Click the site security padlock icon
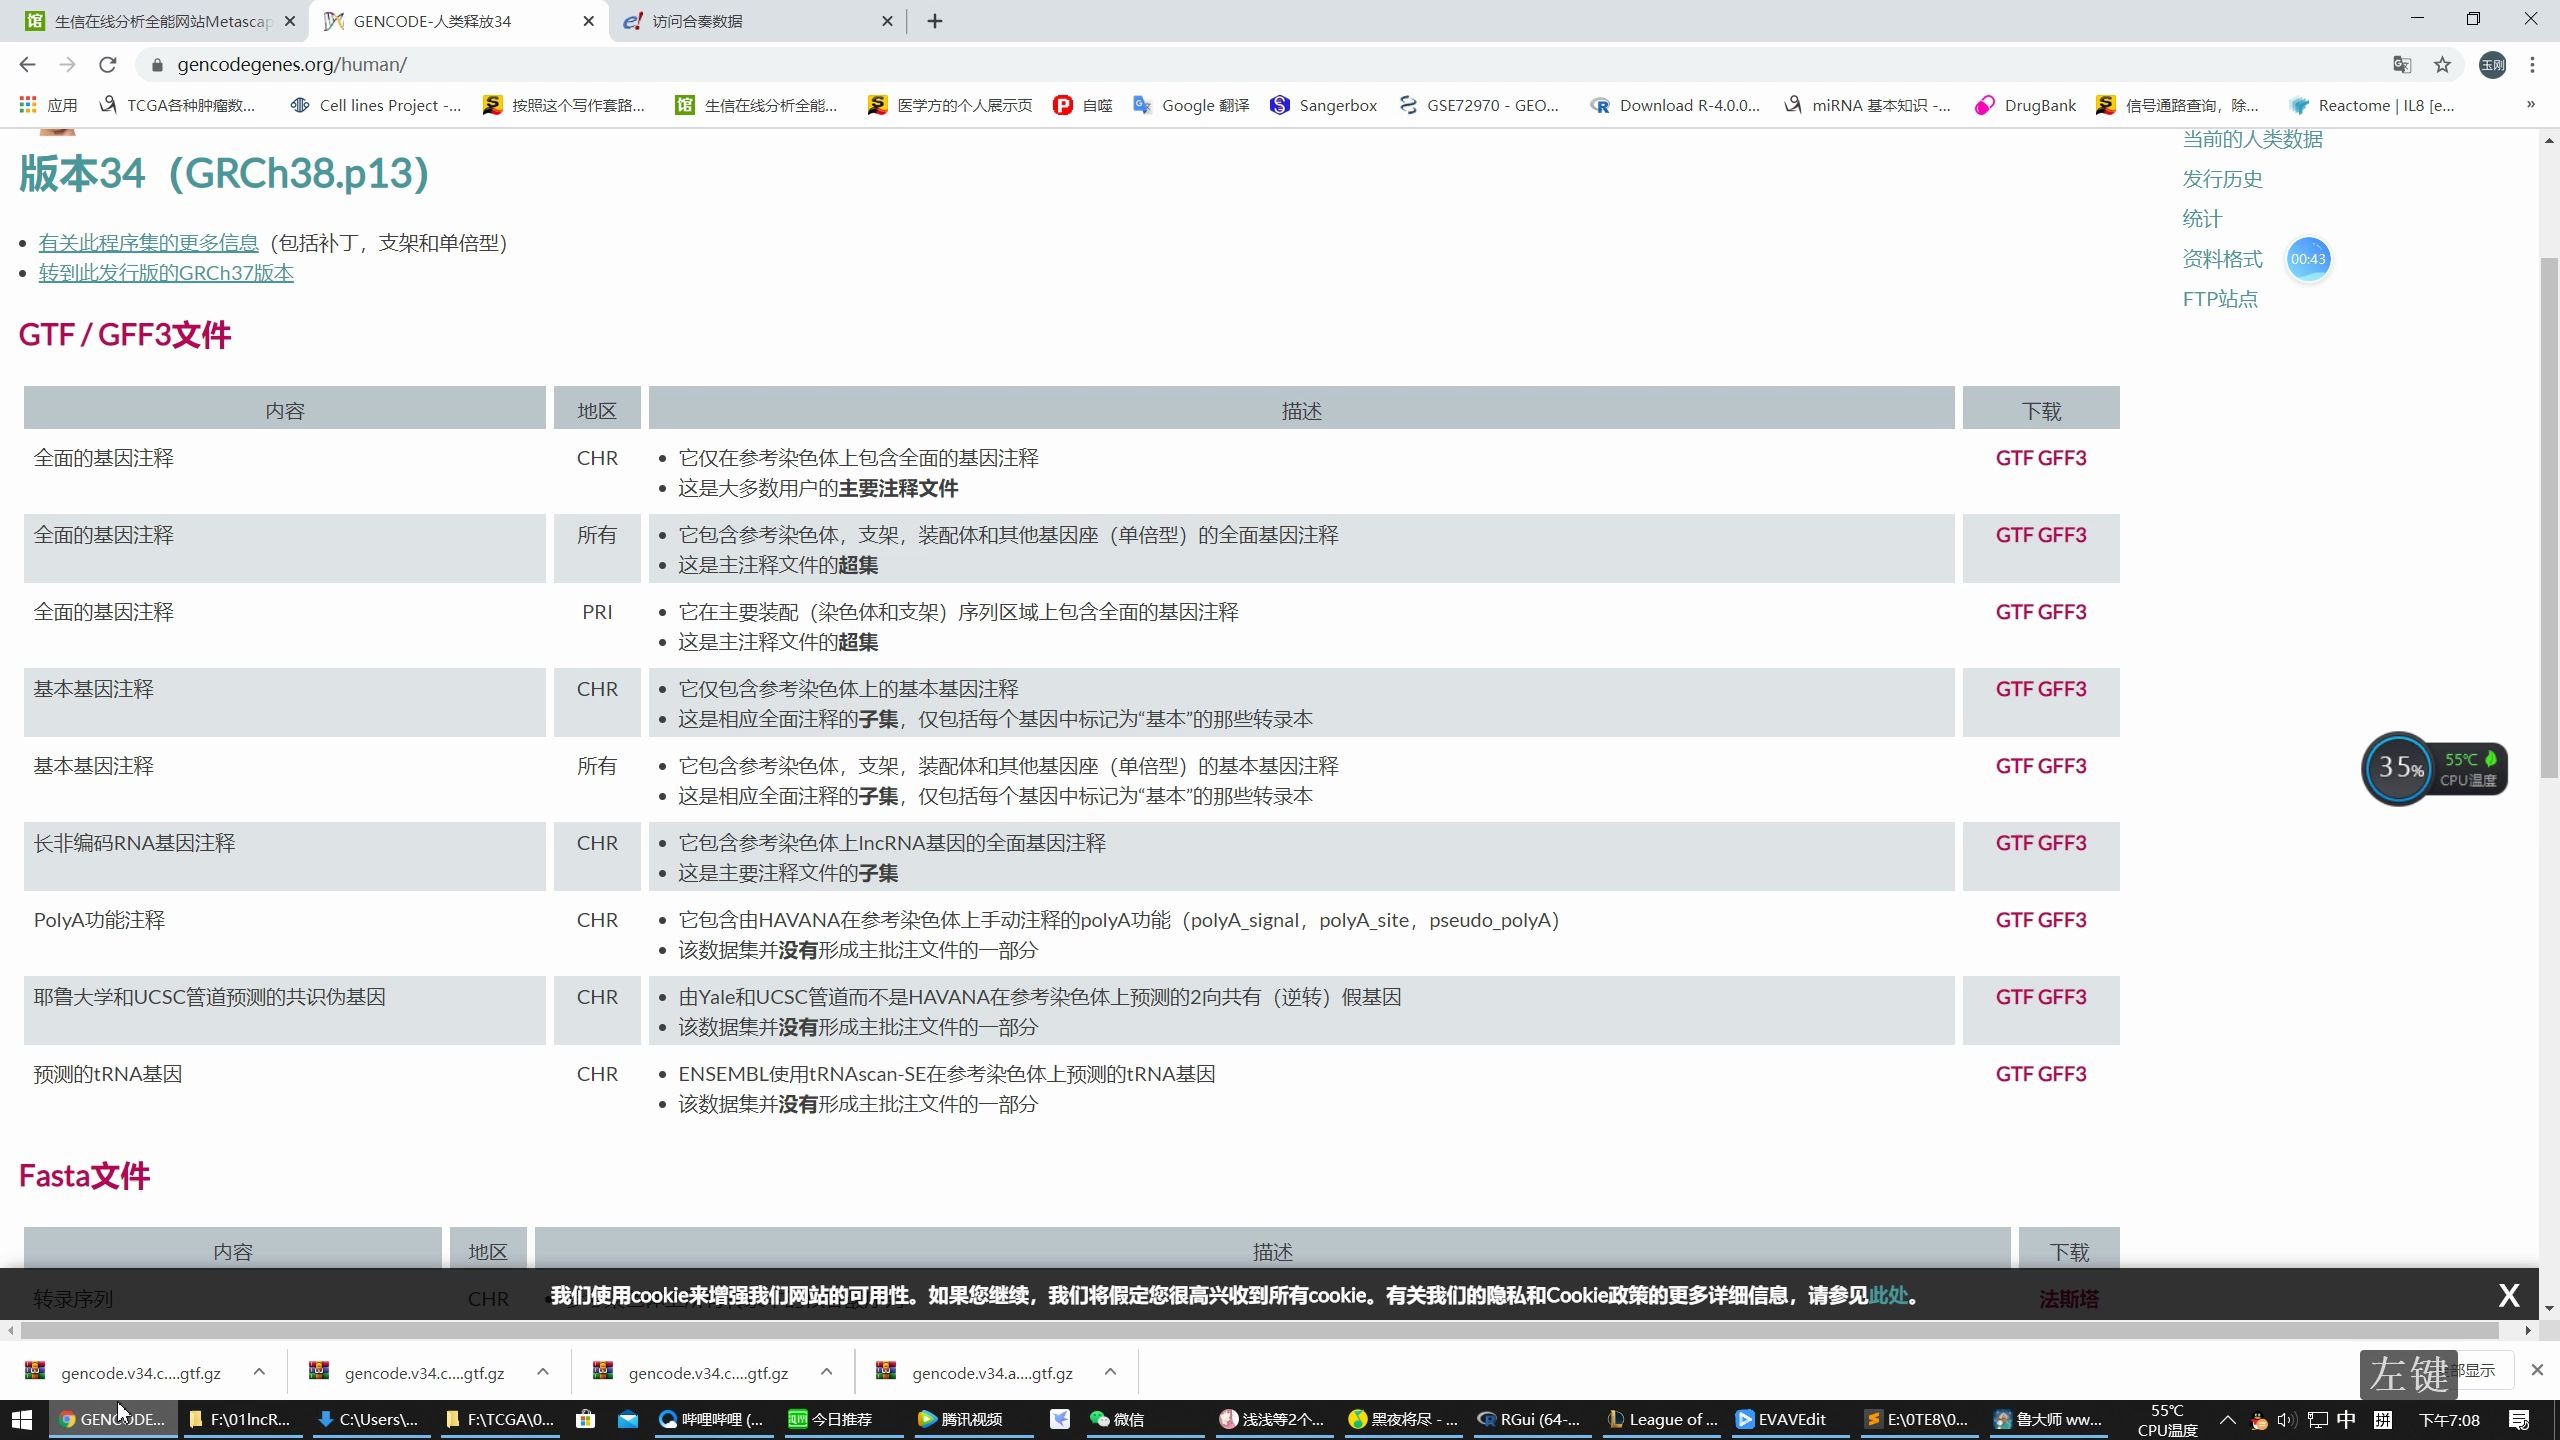The height and width of the screenshot is (1440, 2560). pyautogui.click(x=157, y=64)
